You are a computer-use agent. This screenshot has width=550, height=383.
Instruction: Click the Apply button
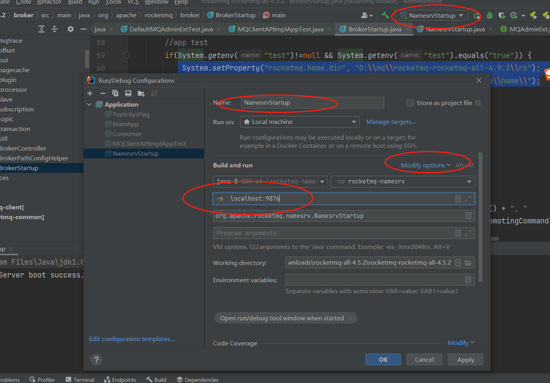tap(465, 360)
